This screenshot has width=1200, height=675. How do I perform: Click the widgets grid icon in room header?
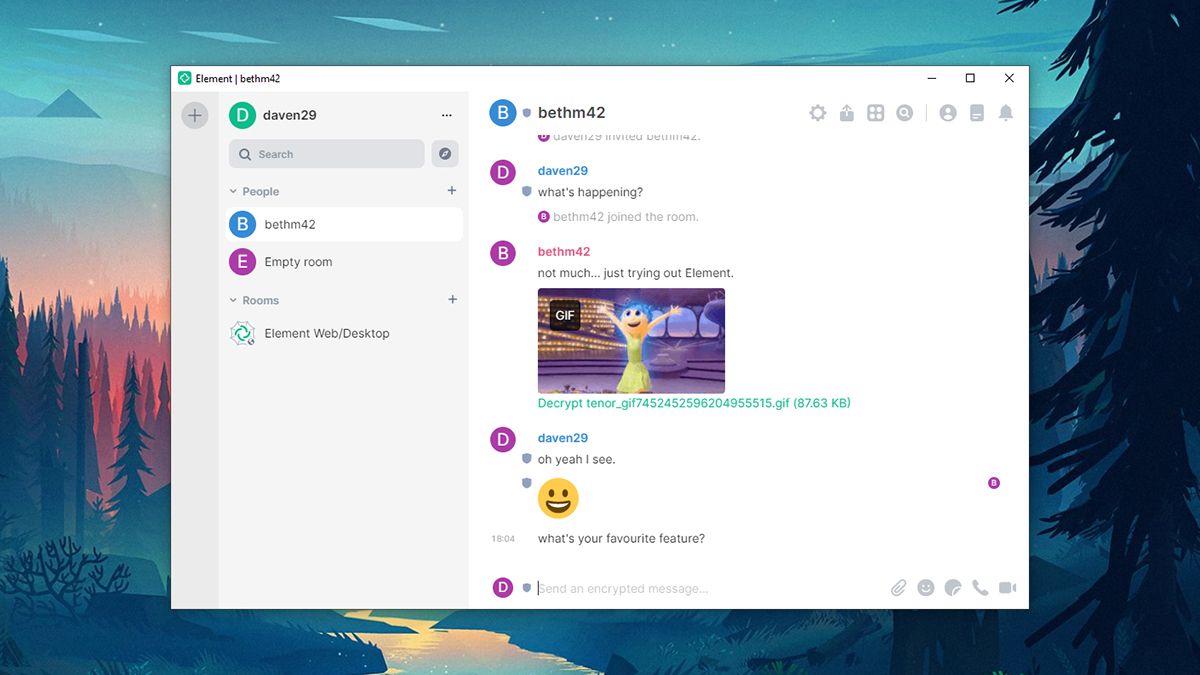[875, 112]
